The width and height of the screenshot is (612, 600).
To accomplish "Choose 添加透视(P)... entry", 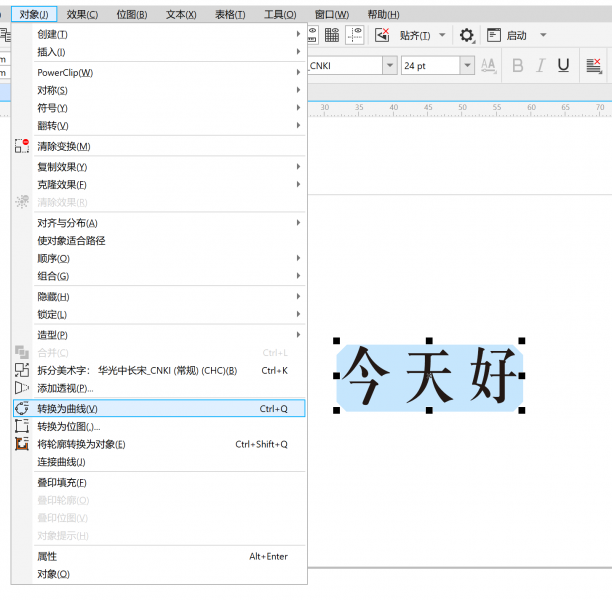I will (x=169, y=388).
